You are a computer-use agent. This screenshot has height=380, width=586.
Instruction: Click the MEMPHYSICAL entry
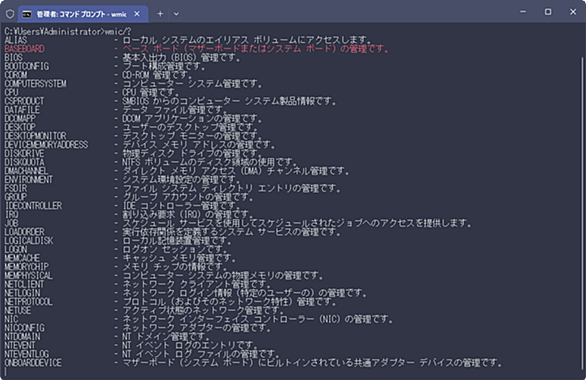tap(29, 275)
